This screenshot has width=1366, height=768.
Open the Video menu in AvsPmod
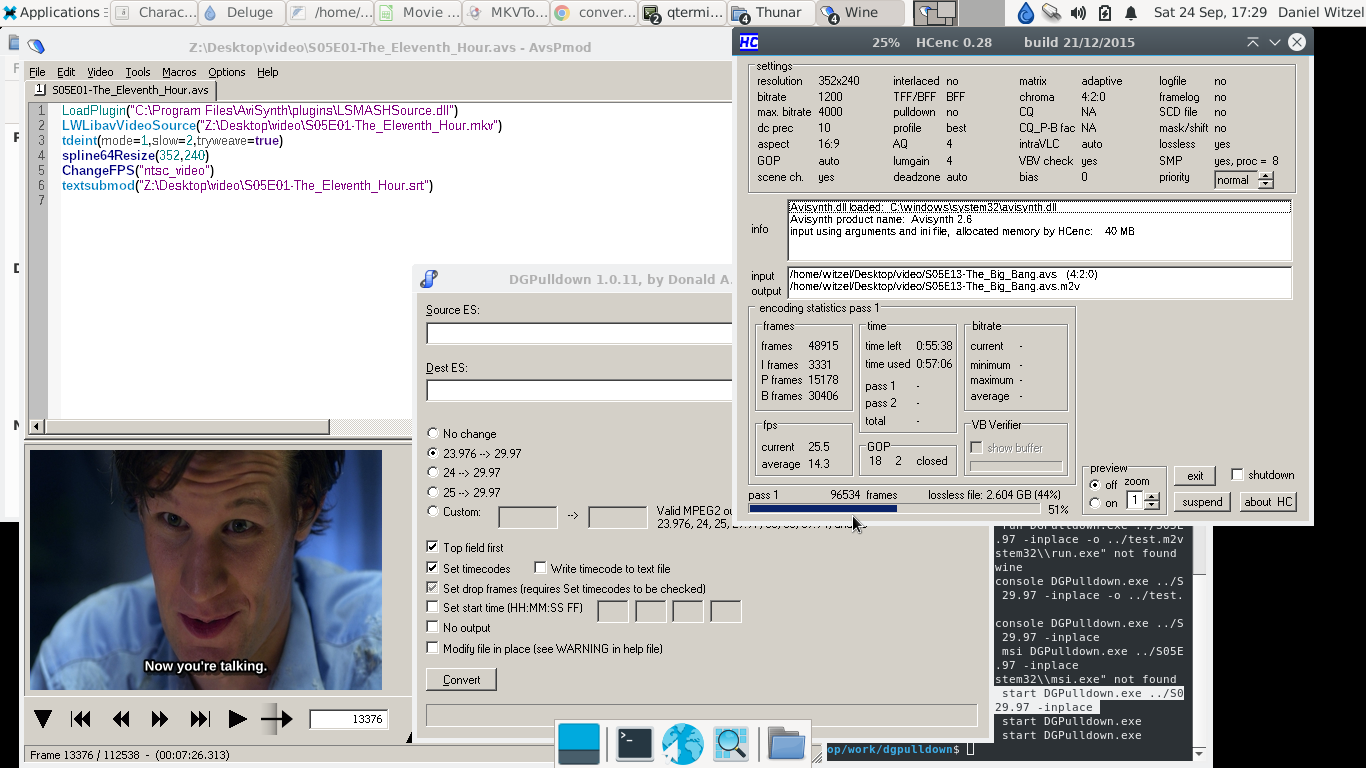coord(100,72)
